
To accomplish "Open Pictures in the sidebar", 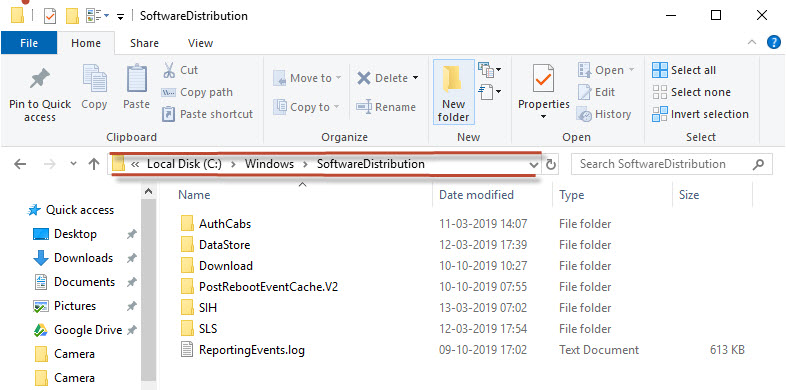I will (x=64, y=306).
